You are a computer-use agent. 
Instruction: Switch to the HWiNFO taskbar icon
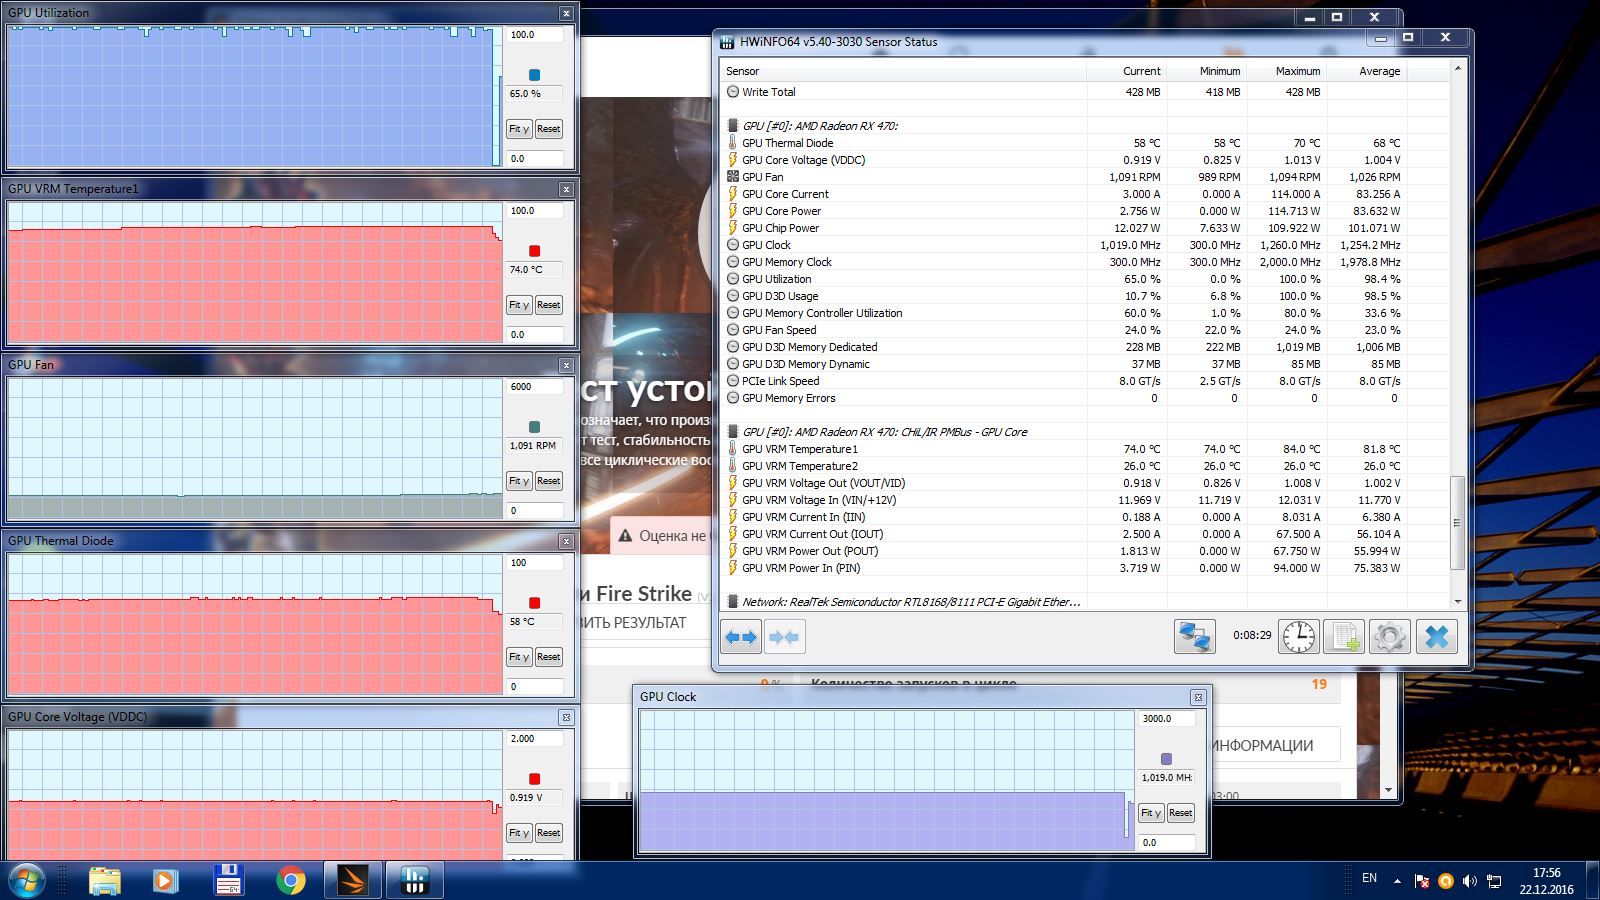coord(414,881)
